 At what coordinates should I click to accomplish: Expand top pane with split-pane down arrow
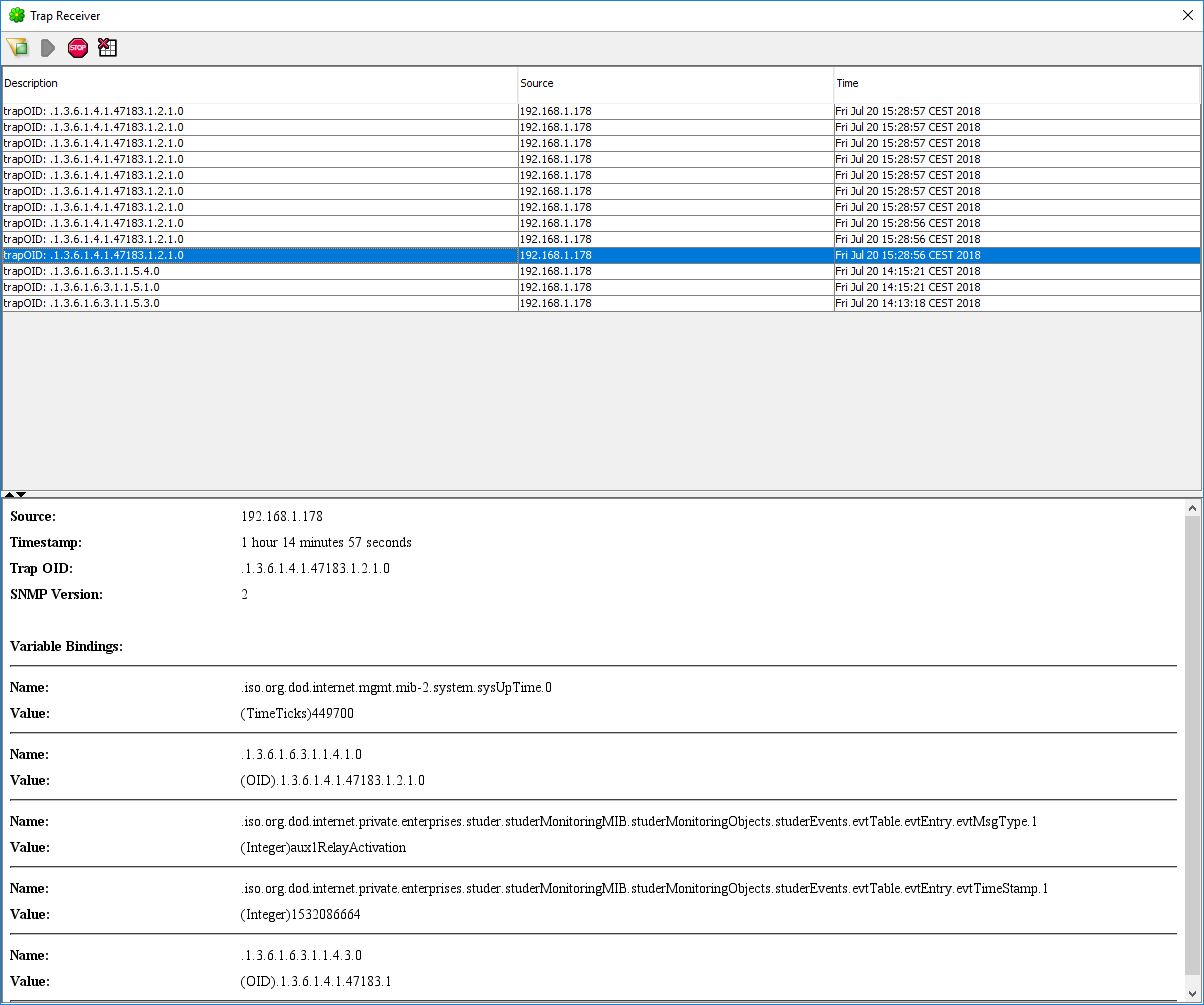(21, 494)
